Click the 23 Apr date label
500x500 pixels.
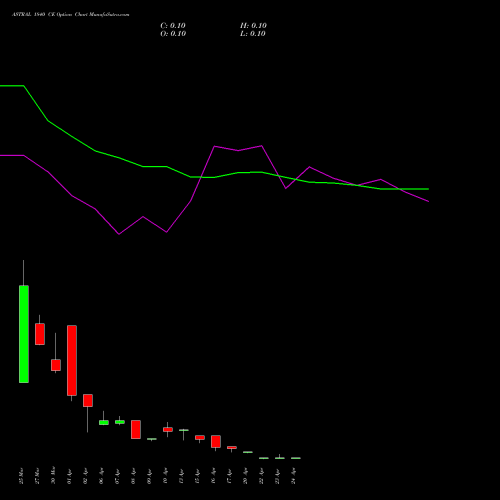click(x=278, y=476)
